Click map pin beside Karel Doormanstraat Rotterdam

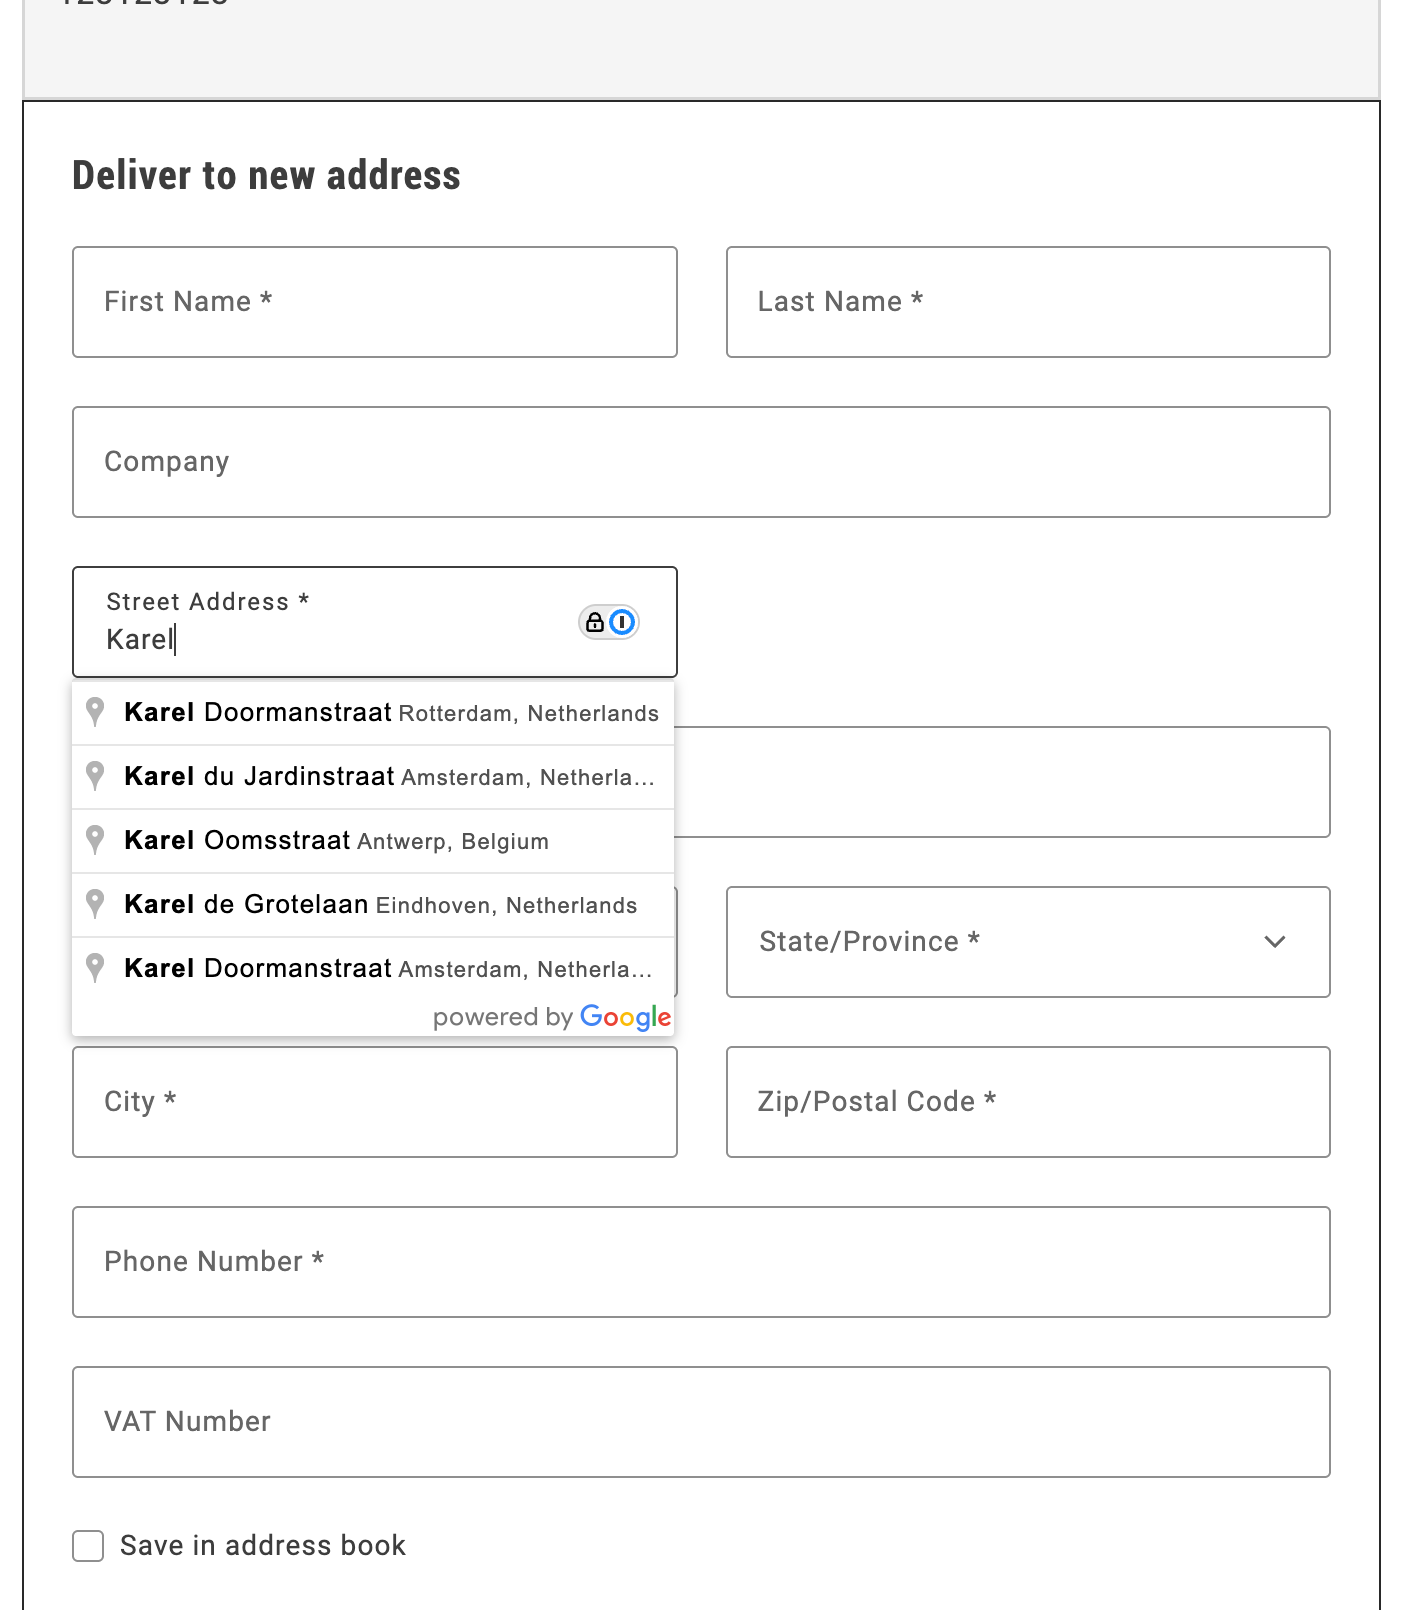tap(95, 712)
